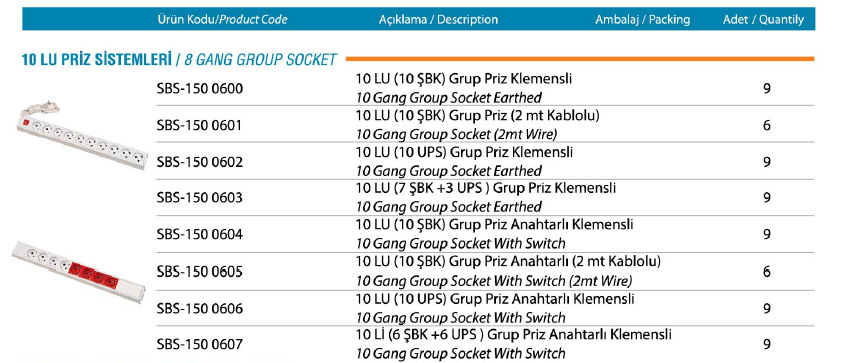Select product code SBS-150 0607
Image resolution: width=850 pixels, height=363 pixels.
[199, 344]
